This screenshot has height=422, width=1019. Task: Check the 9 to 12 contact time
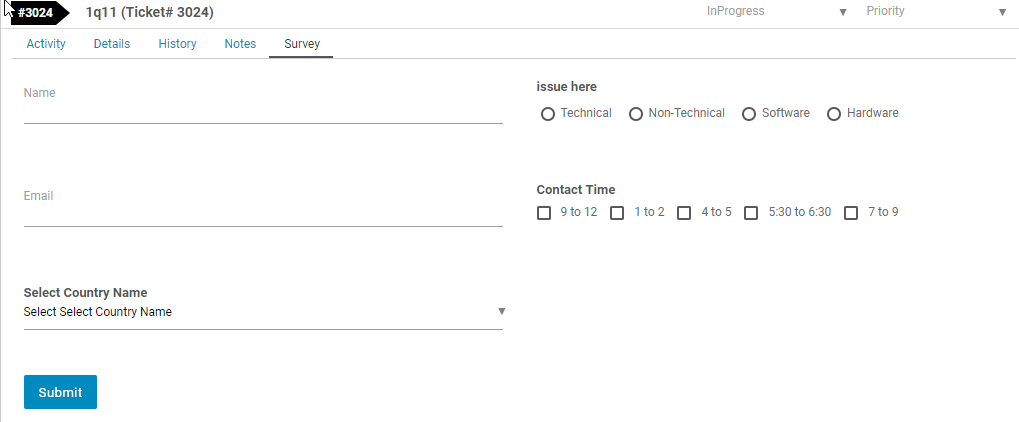coord(544,213)
